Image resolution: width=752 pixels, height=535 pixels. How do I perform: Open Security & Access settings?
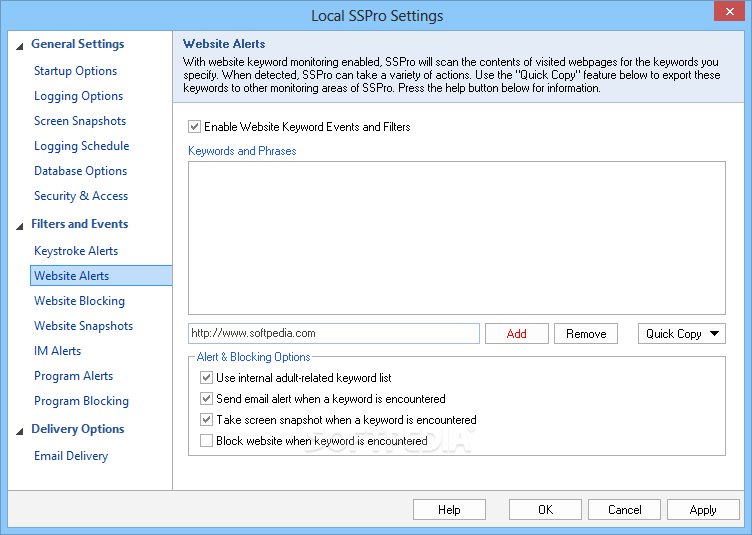[x=81, y=196]
